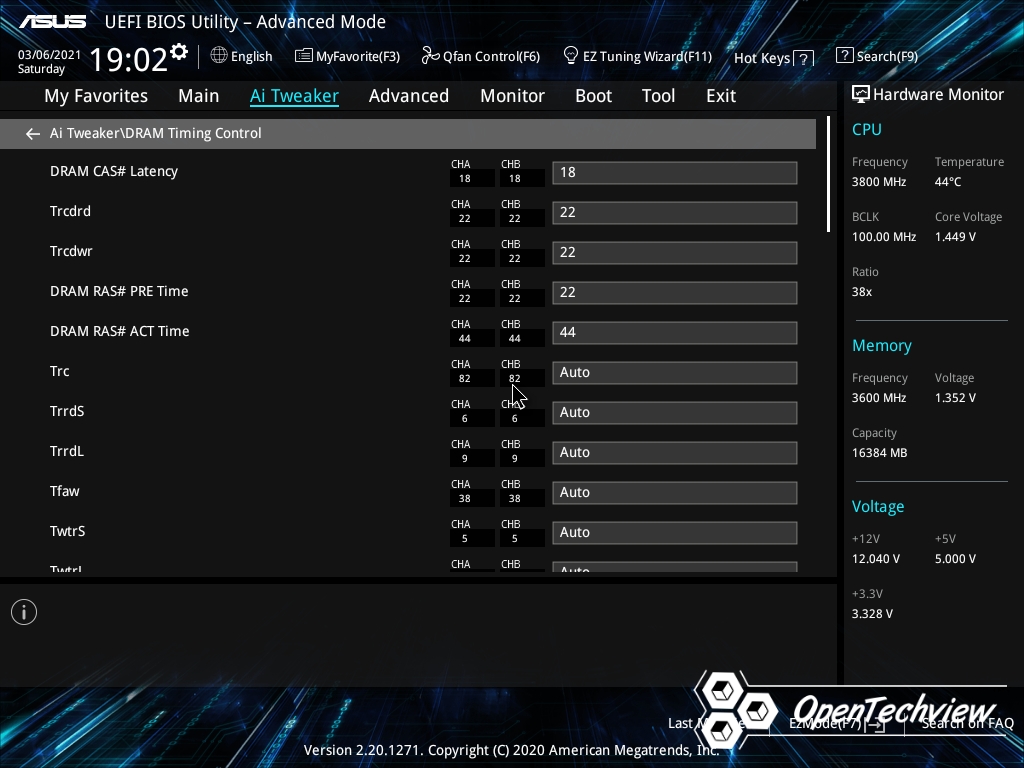Edit the DRAM CAS# Latency value field
The height and width of the screenshot is (768, 1024).
675,172
